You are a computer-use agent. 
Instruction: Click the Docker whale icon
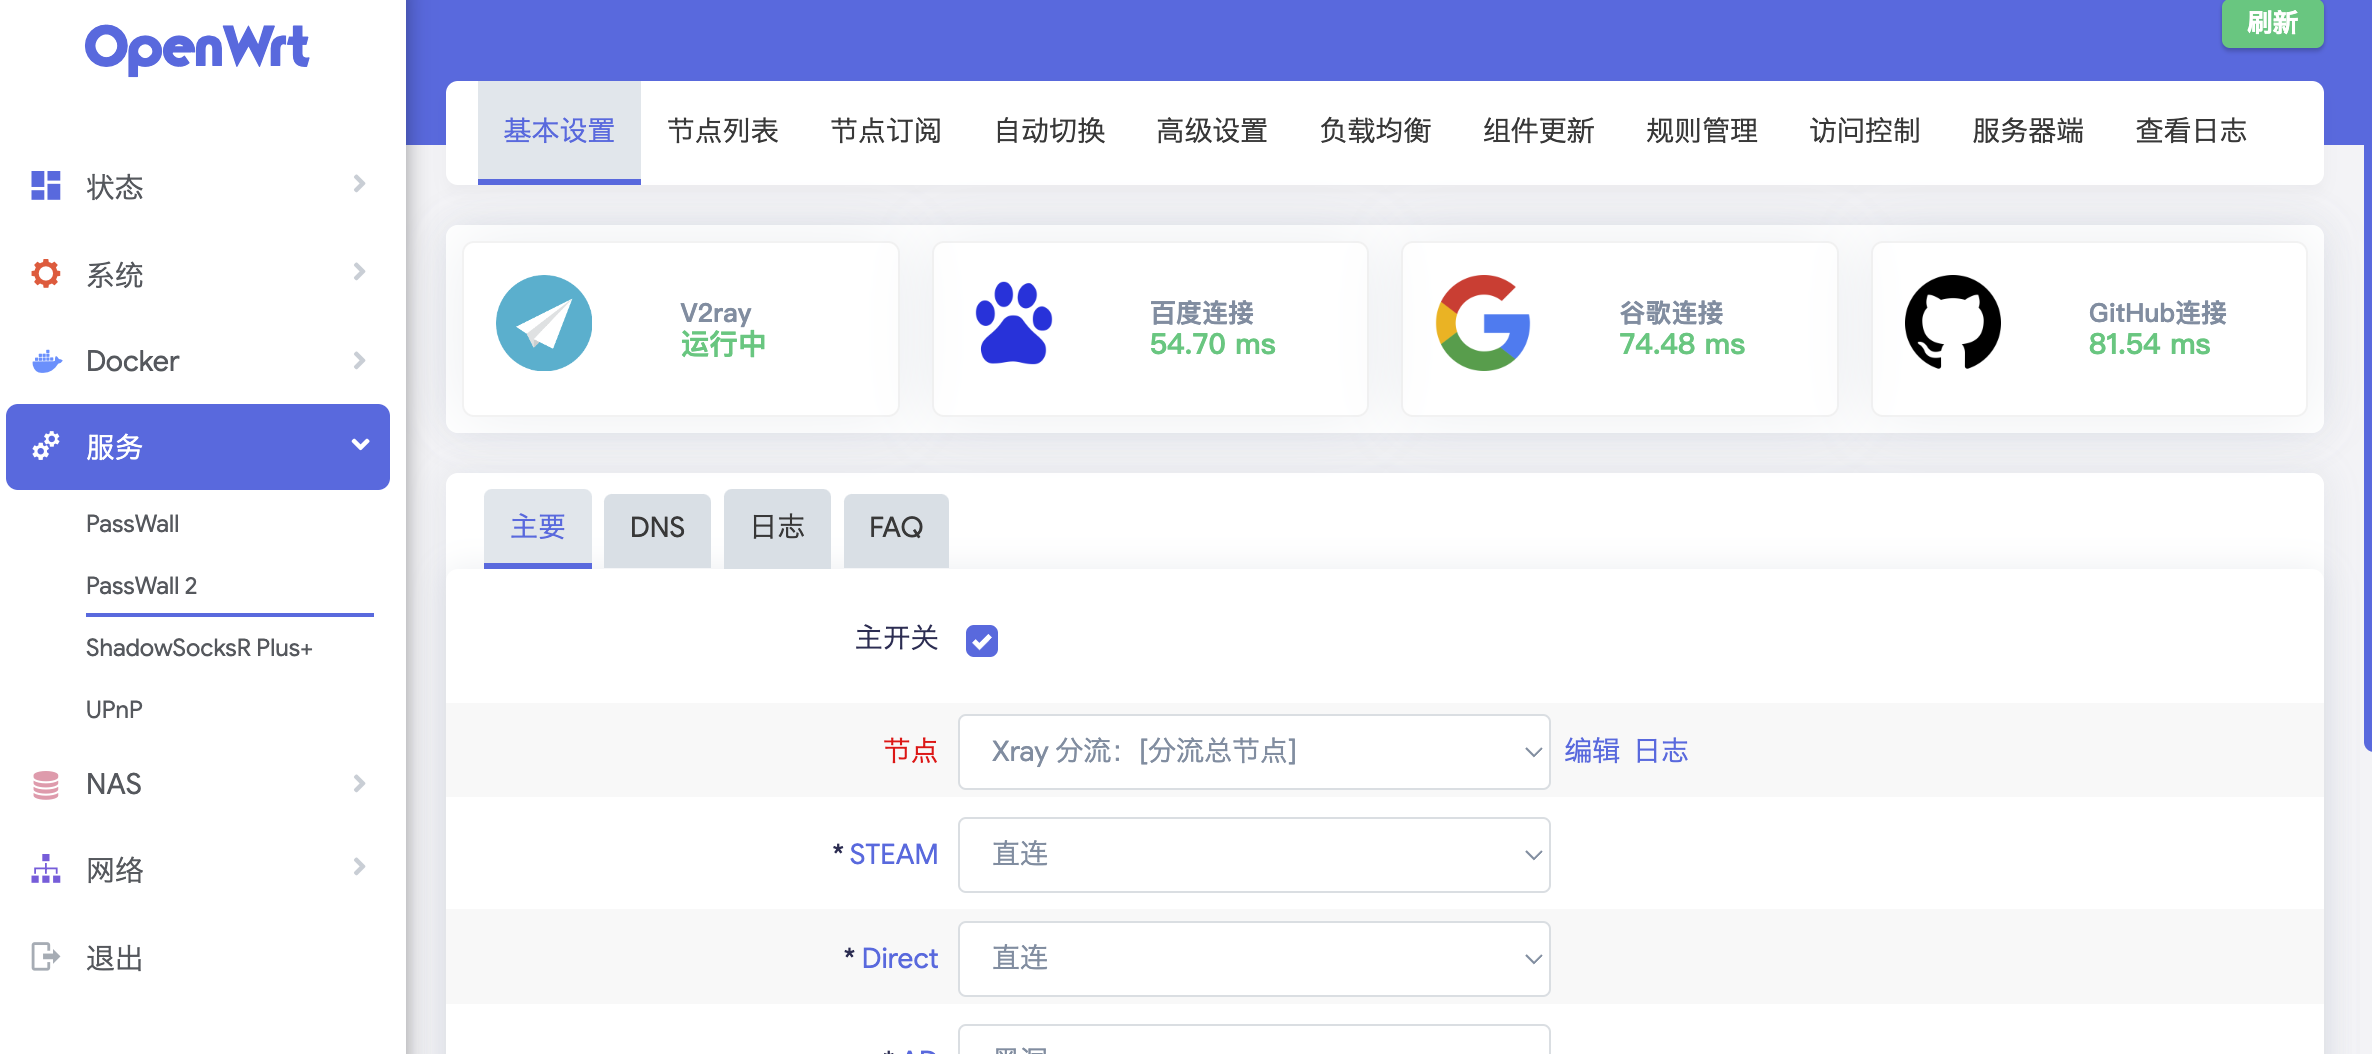(x=46, y=361)
